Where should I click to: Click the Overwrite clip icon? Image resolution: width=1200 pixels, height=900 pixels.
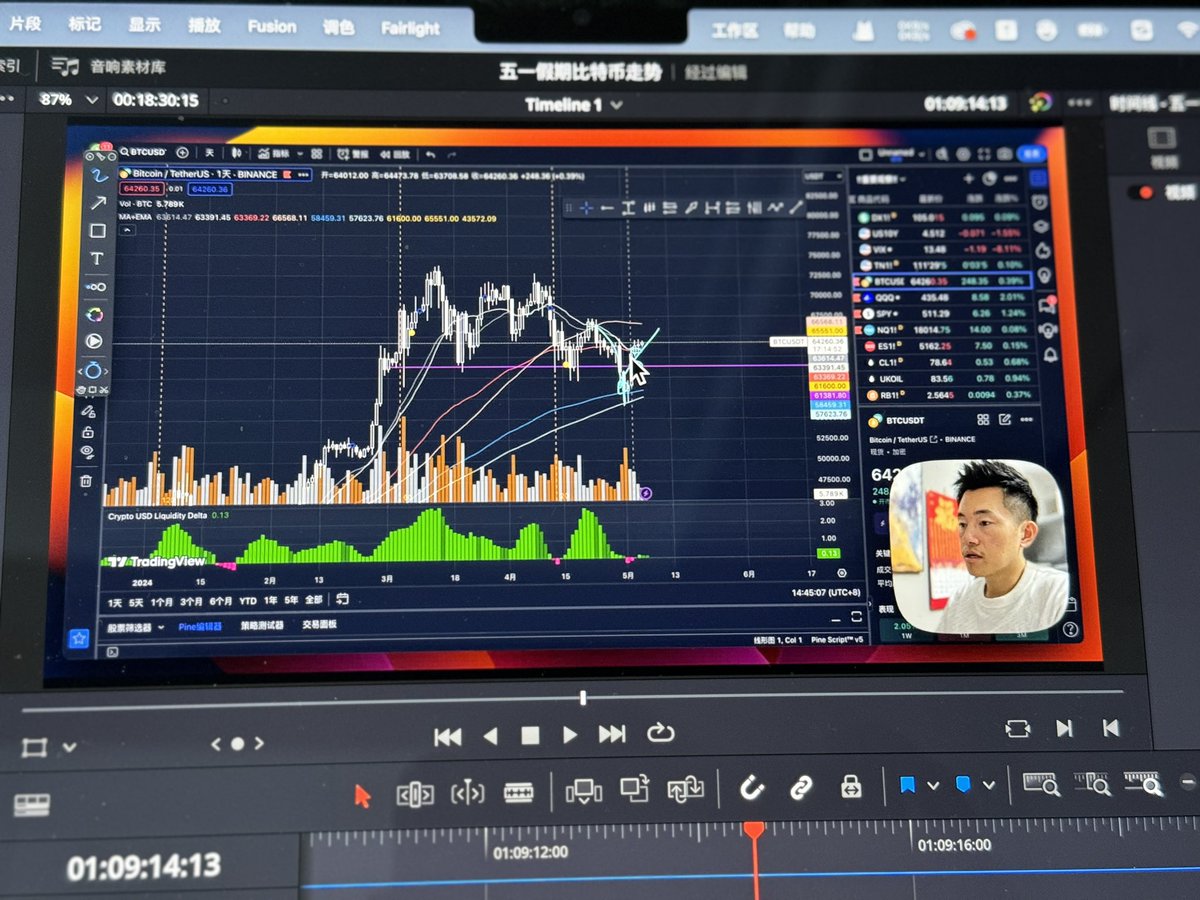635,790
